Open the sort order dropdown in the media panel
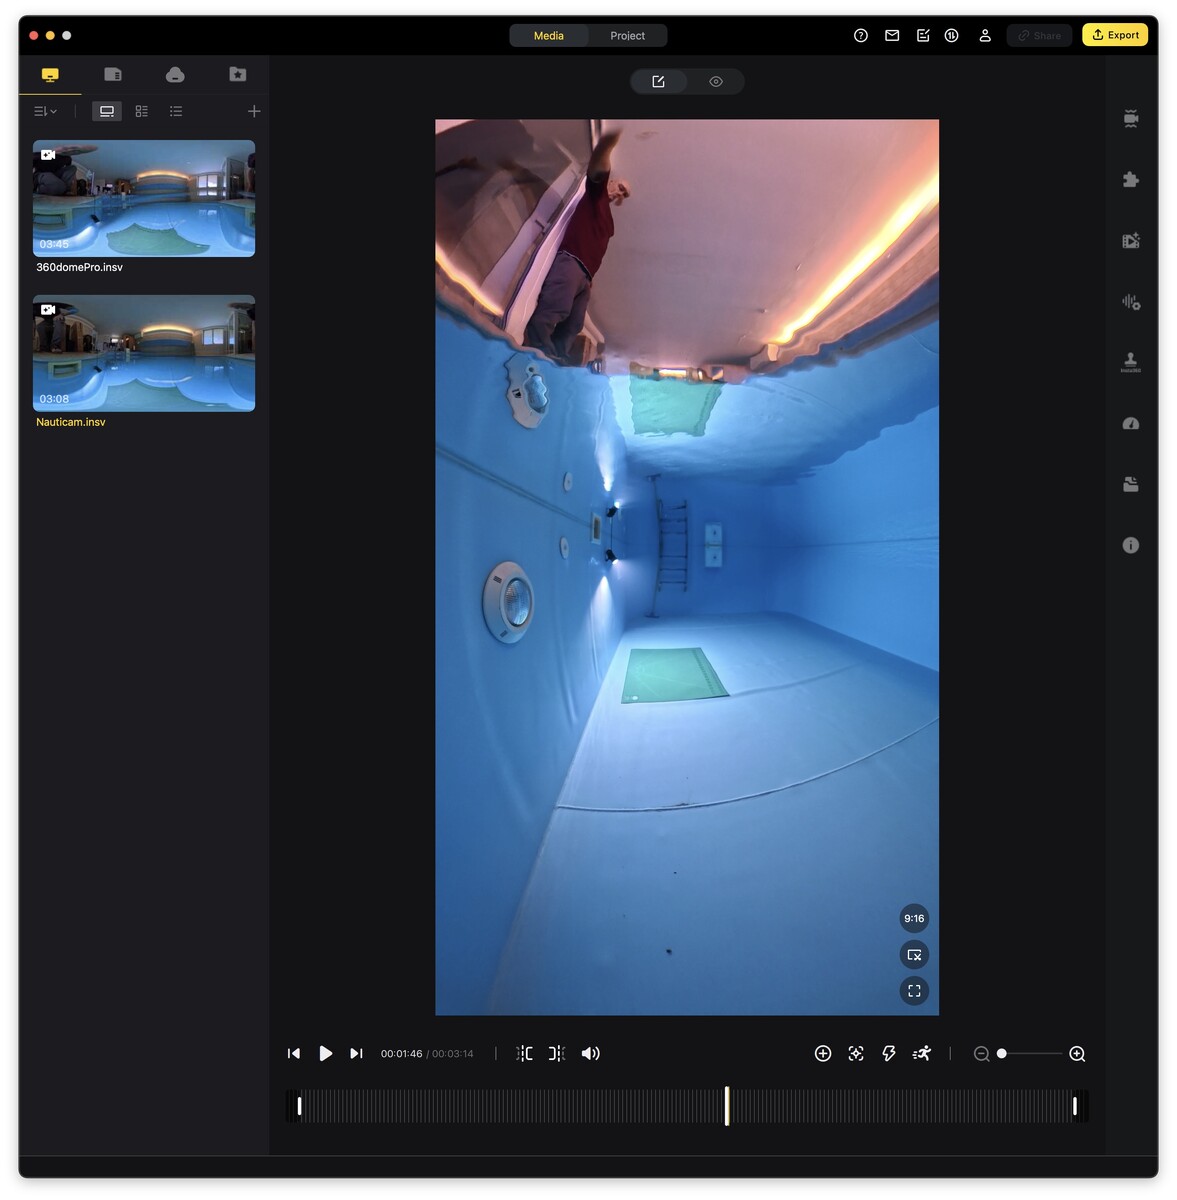Screen dimensions: 1177x1200 [44, 111]
